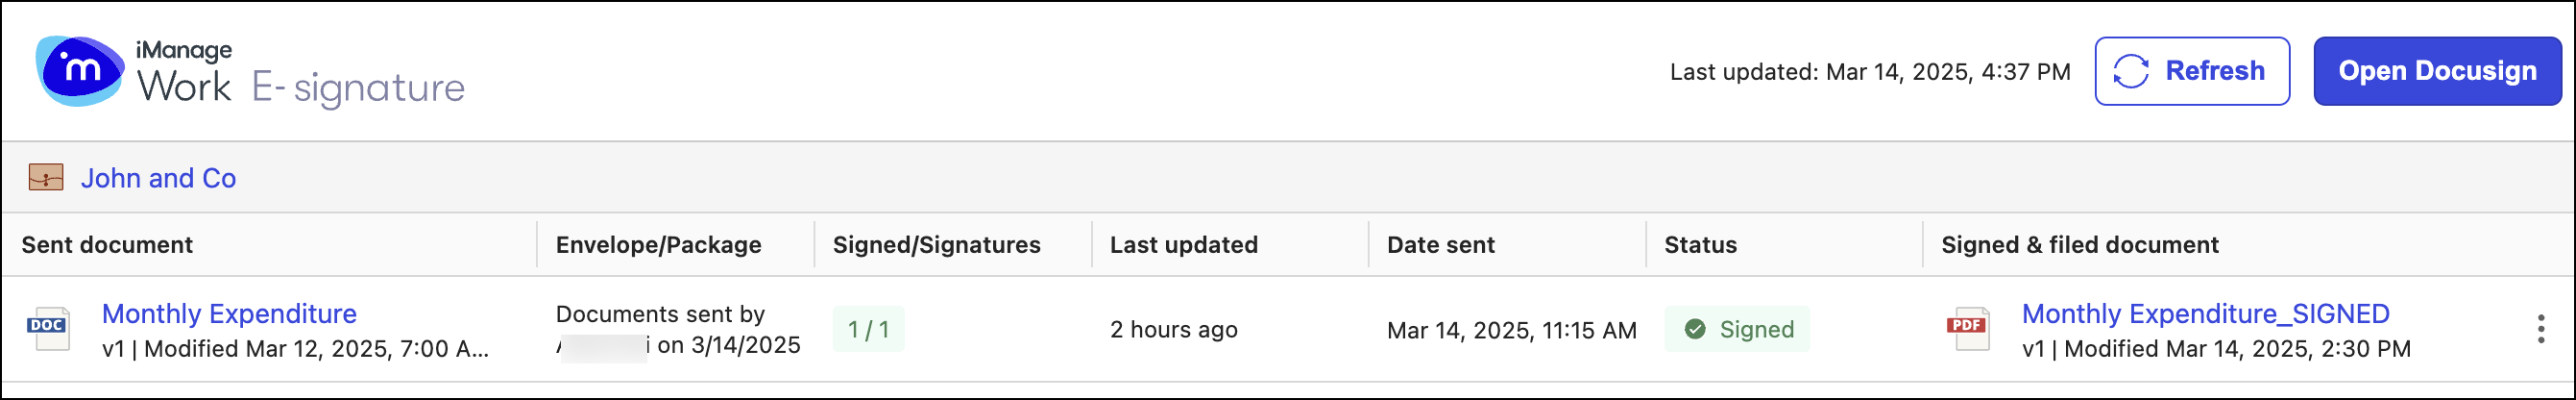The height and width of the screenshot is (400, 2576).
Task: Open the three-dot more options menu
Action: pyautogui.click(x=2540, y=329)
